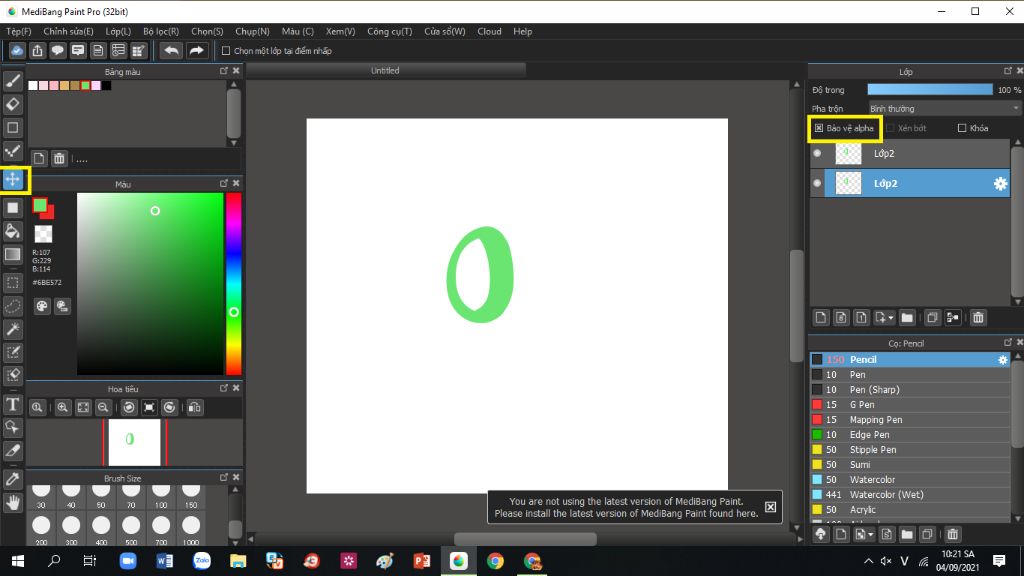The image size is (1024, 576).
Task: Select the Brush tool
Action: 12,81
